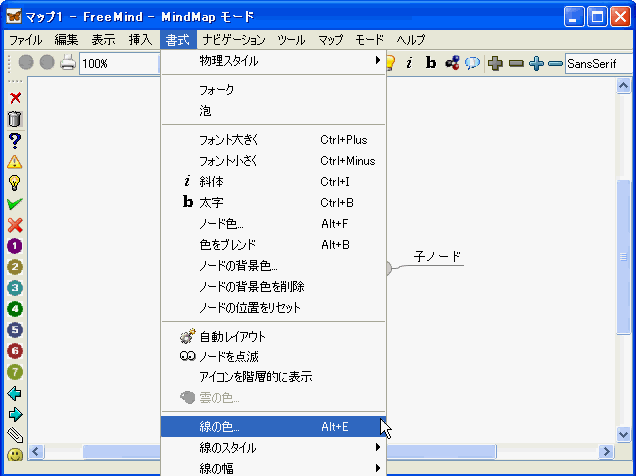The width and height of the screenshot is (636, 476).
Task: Add priority 2 number icon
Action: coord(15,267)
